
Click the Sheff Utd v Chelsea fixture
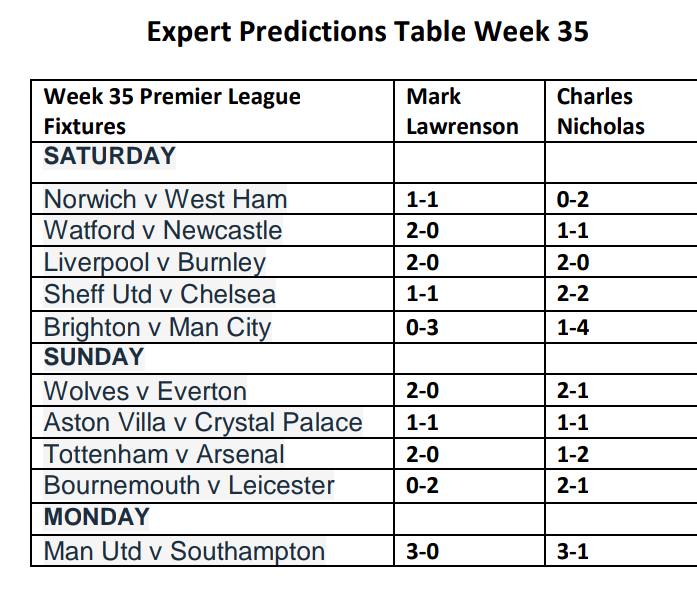(160, 295)
